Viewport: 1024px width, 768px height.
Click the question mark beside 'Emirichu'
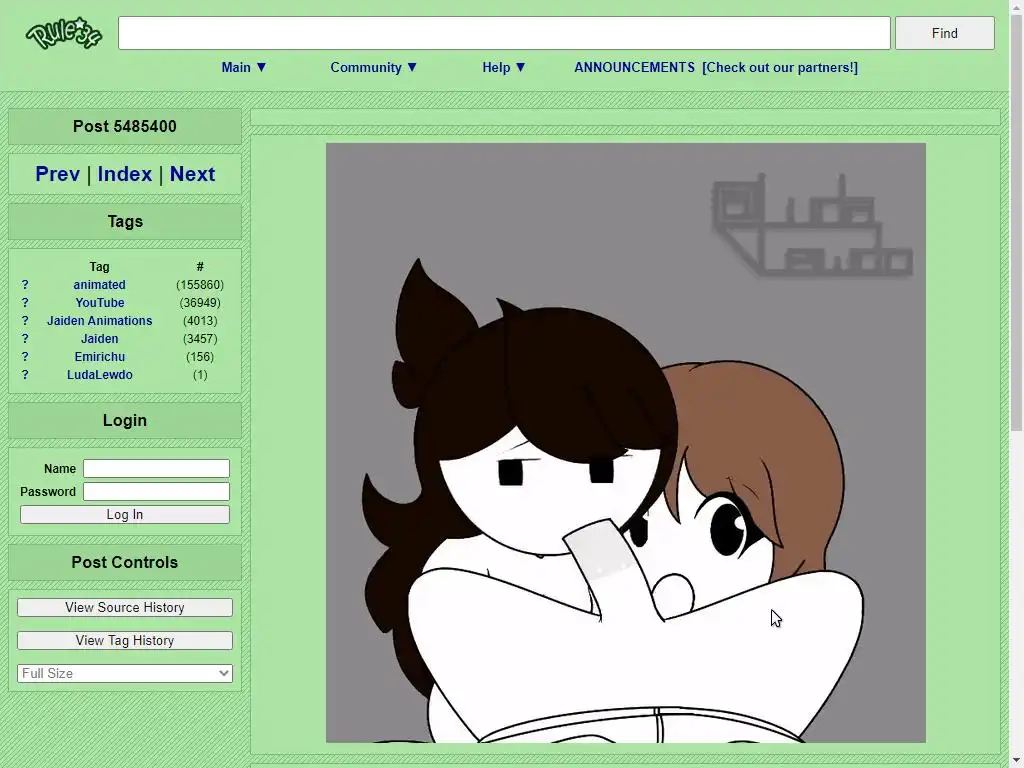pos(25,357)
